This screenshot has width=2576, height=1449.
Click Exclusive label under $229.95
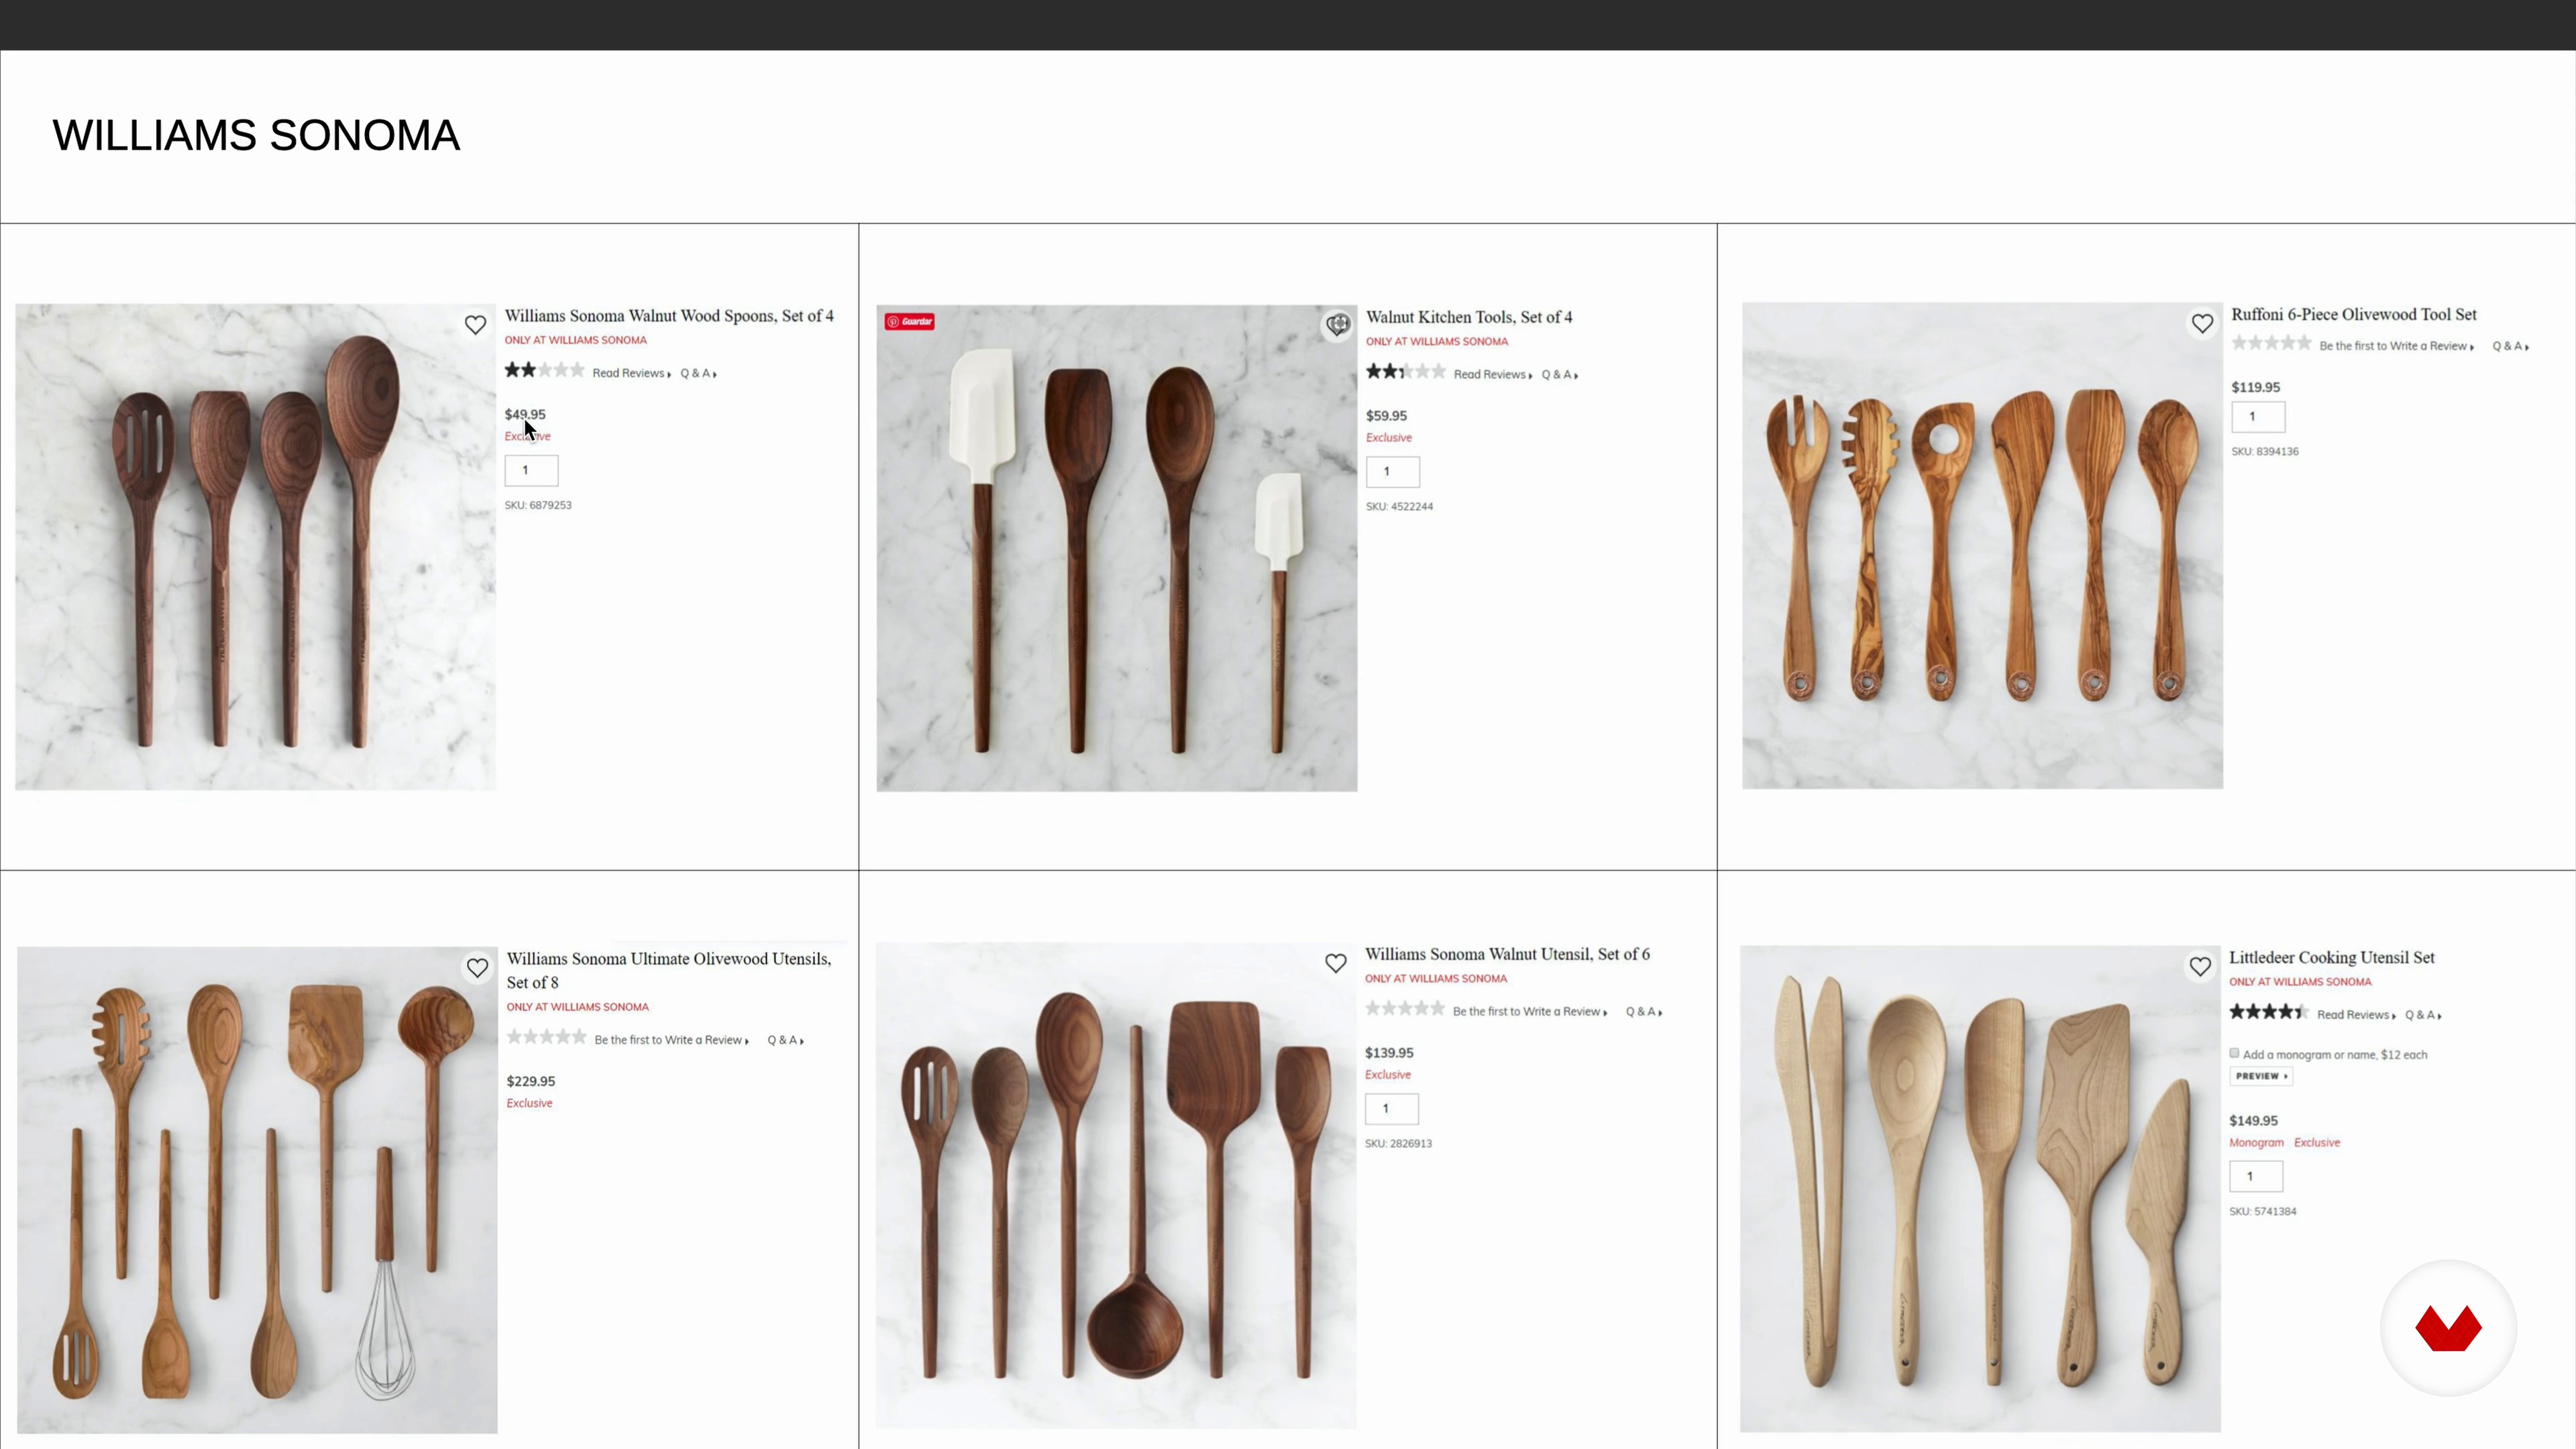point(529,1103)
